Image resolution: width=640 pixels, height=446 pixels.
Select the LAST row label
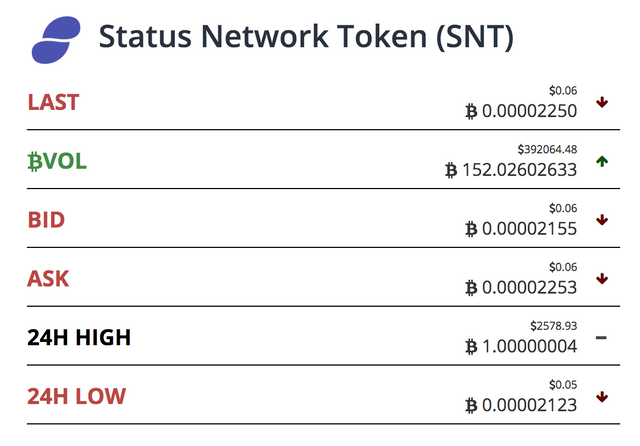pos(53,102)
